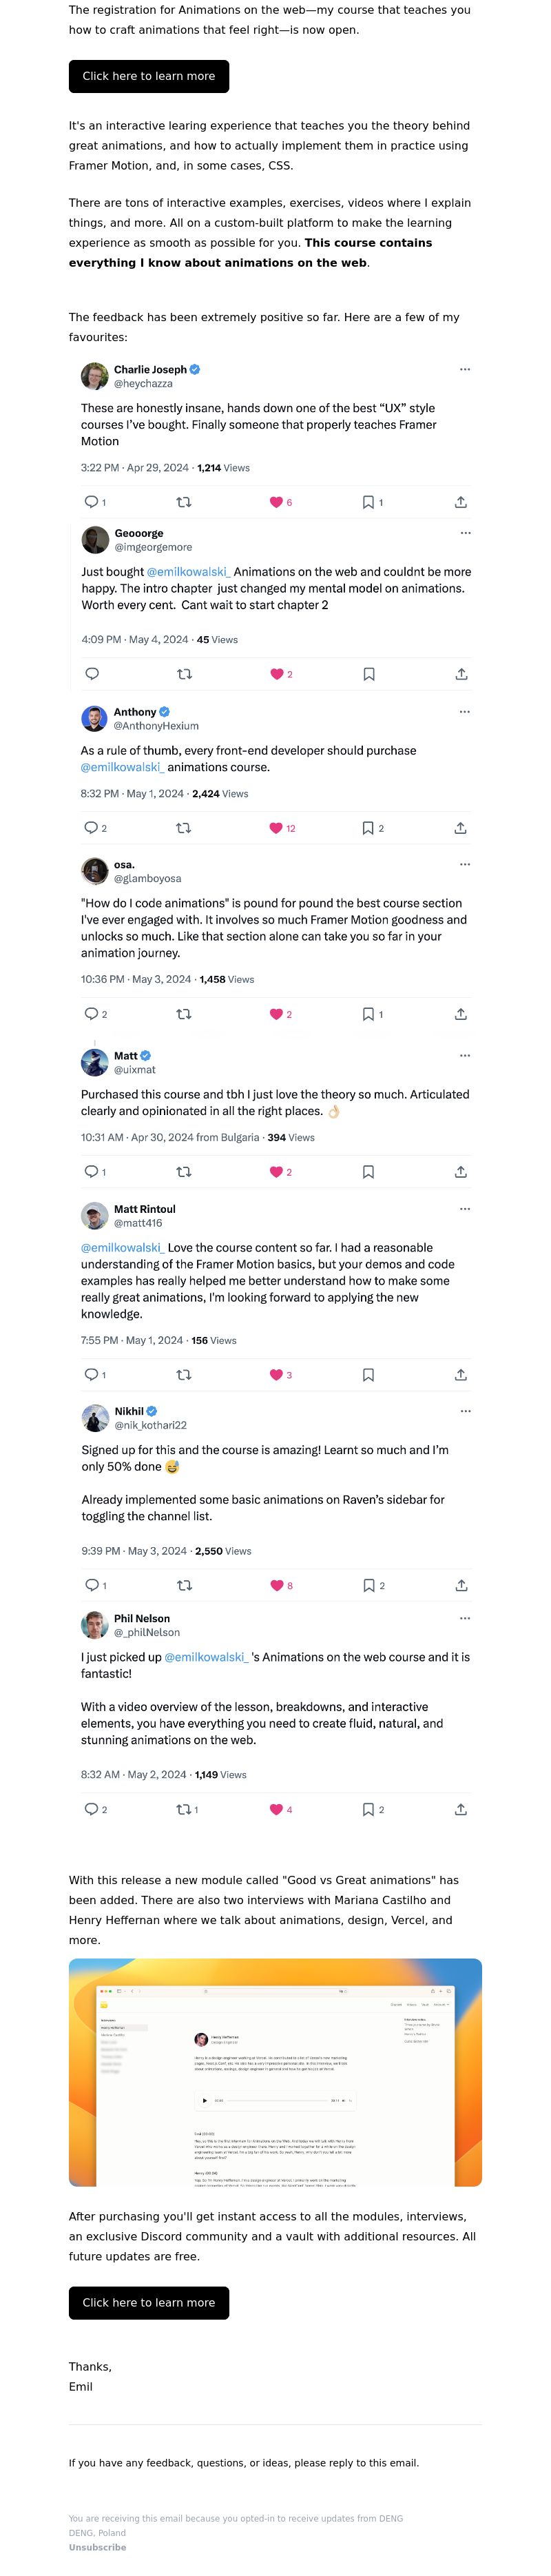
Task: Click retweet icon on Phil Nelson's tweet
Action: (x=184, y=1809)
